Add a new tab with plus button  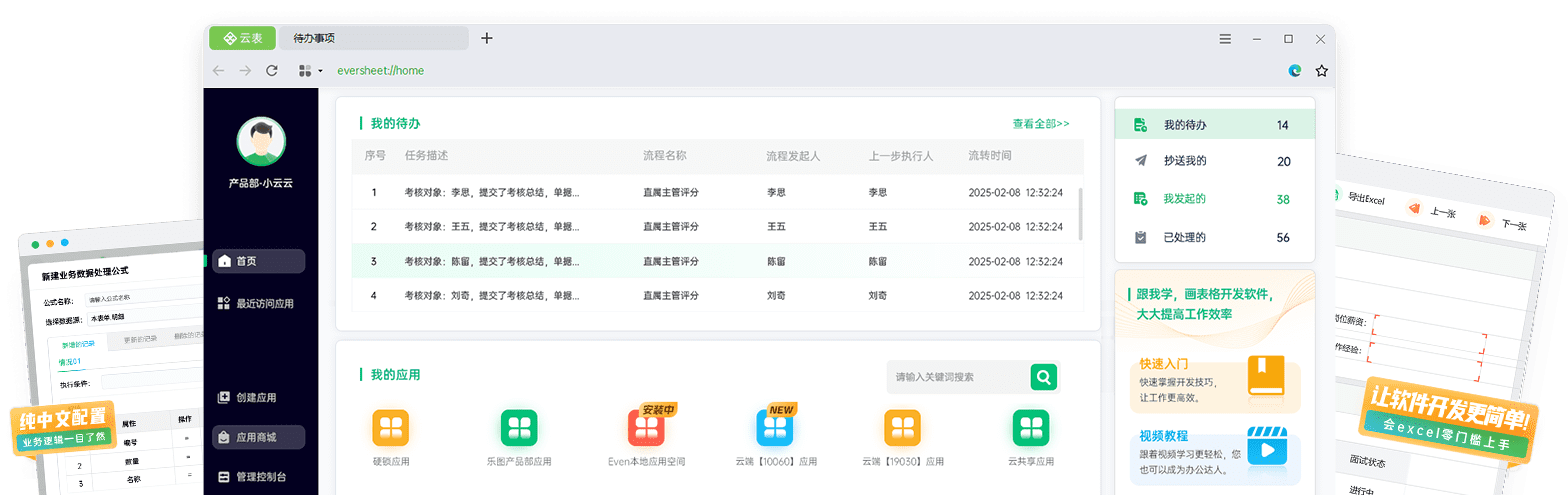(487, 38)
